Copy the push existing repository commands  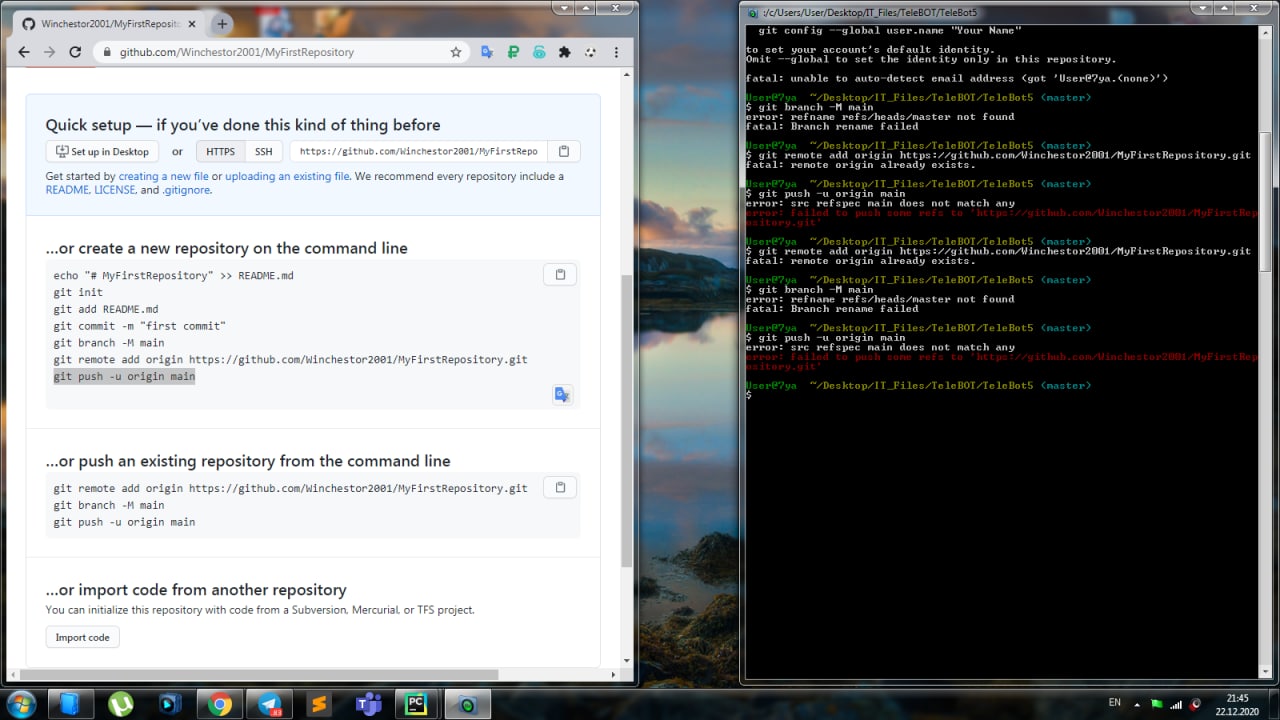pos(560,488)
